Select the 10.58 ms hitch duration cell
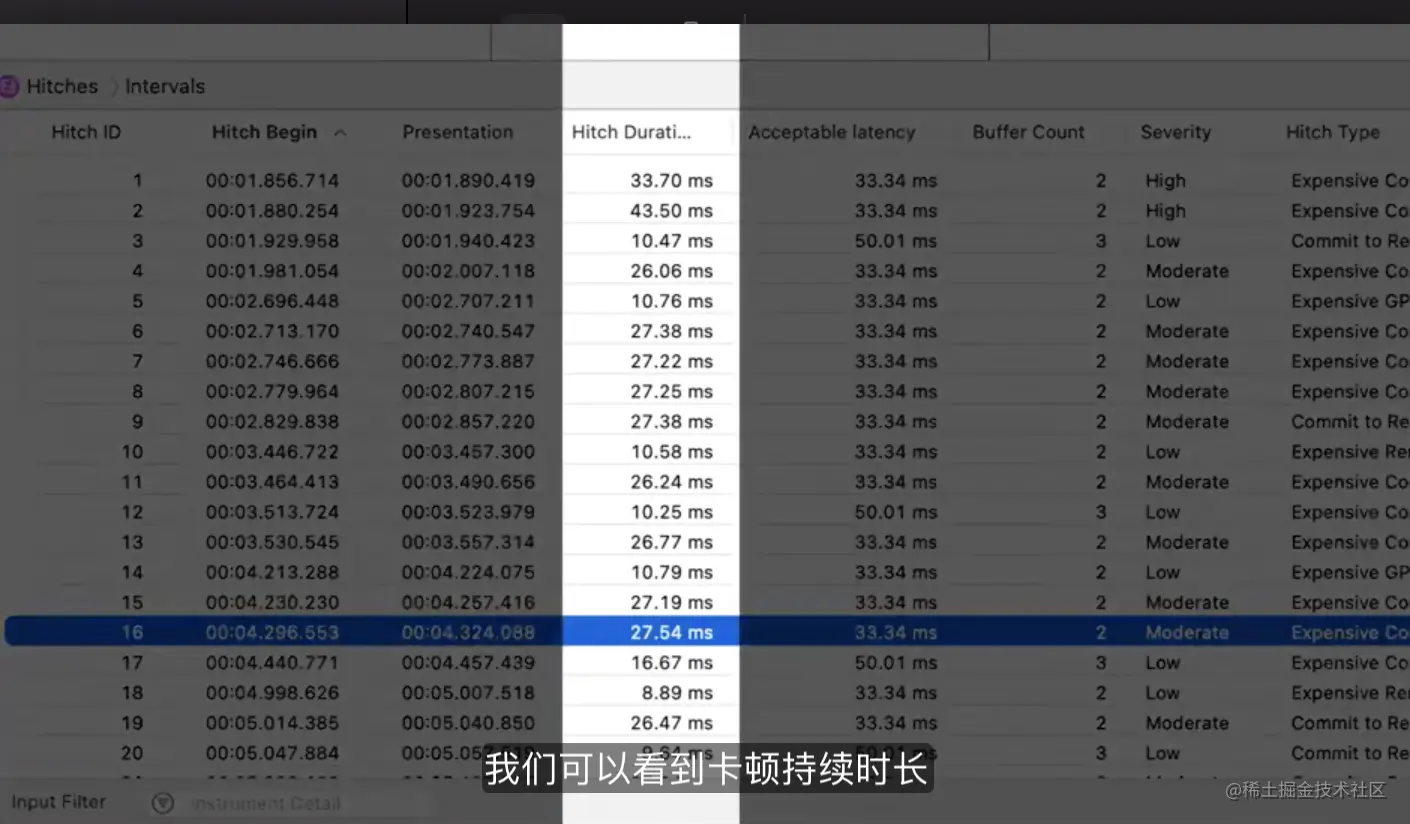This screenshot has height=824, width=1410. pos(671,452)
